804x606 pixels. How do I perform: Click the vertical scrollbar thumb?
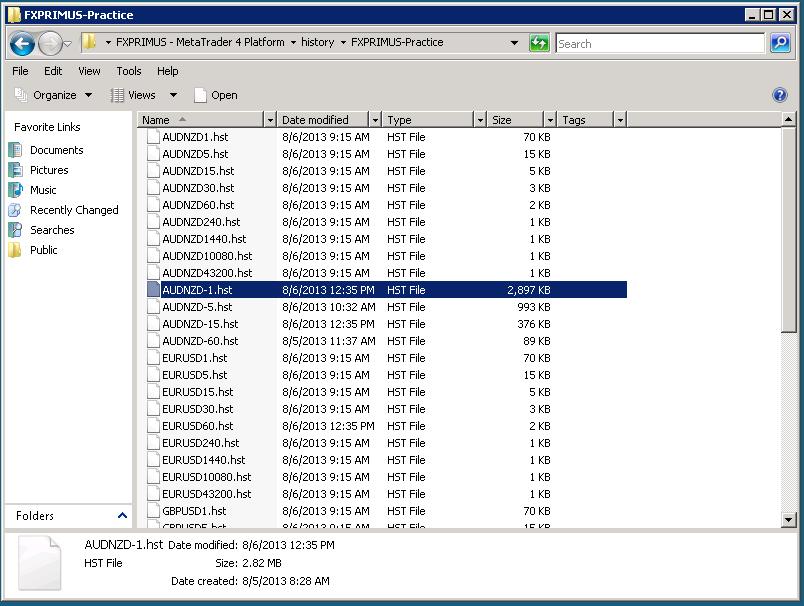tap(788, 230)
